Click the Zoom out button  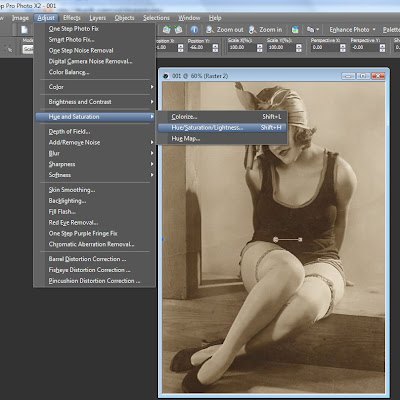pyautogui.click(x=225, y=30)
